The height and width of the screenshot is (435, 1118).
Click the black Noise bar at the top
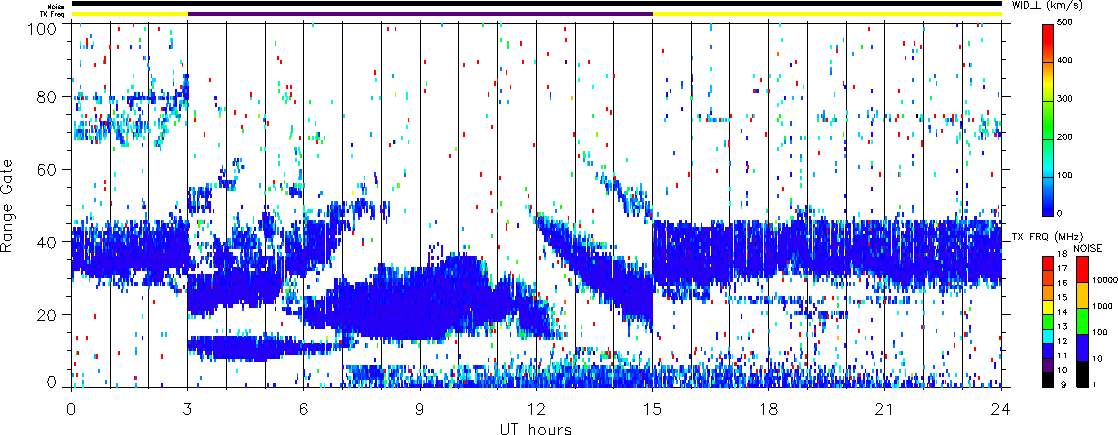[536, 4]
